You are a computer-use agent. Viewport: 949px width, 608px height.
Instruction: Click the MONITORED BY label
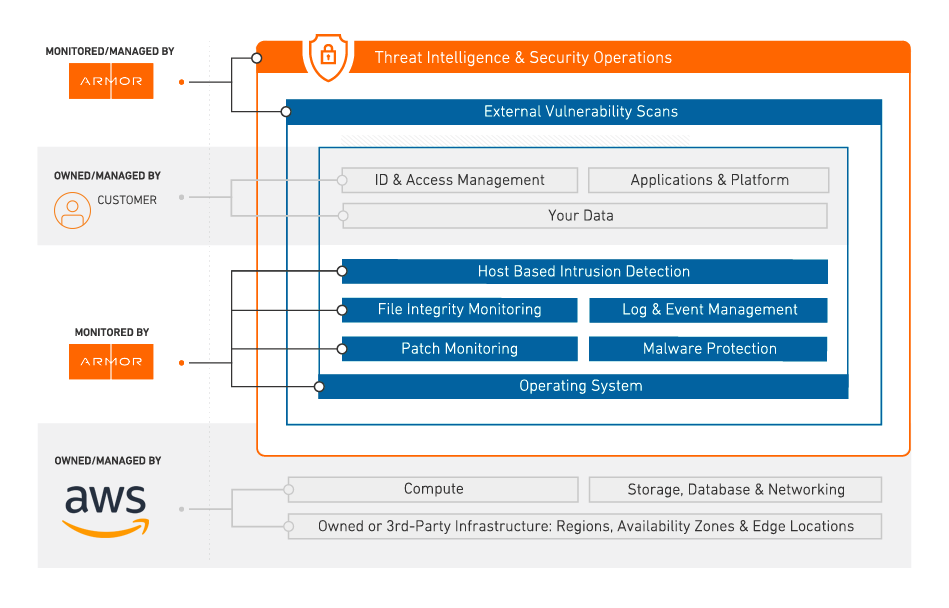coord(111,332)
